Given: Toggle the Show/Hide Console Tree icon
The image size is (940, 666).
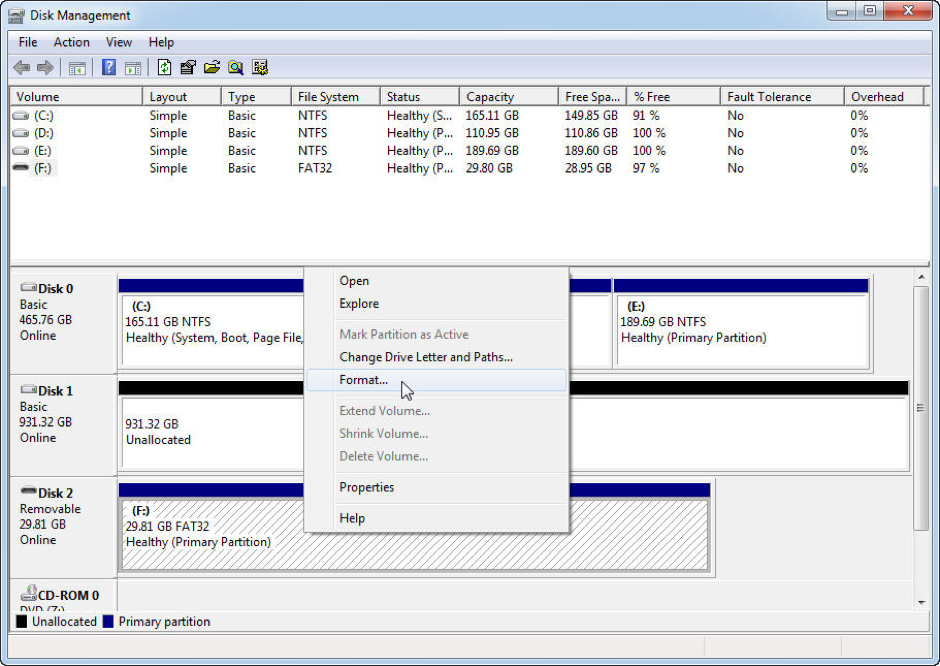Looking at the screenshot, I should pyautogui.click(x=77, y=68).
